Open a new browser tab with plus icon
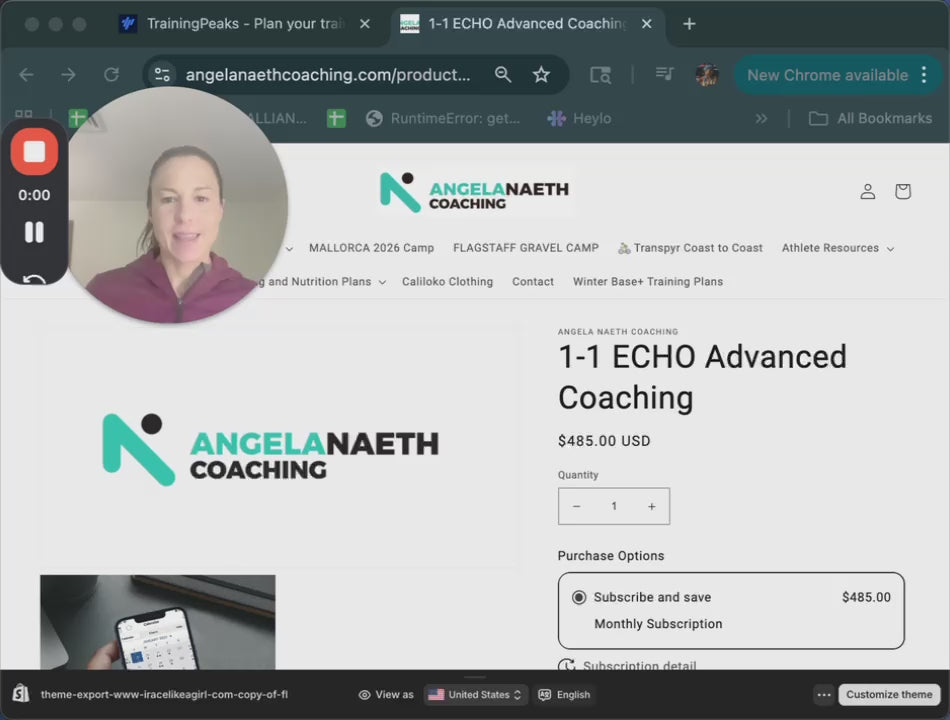 coord(689,24)
